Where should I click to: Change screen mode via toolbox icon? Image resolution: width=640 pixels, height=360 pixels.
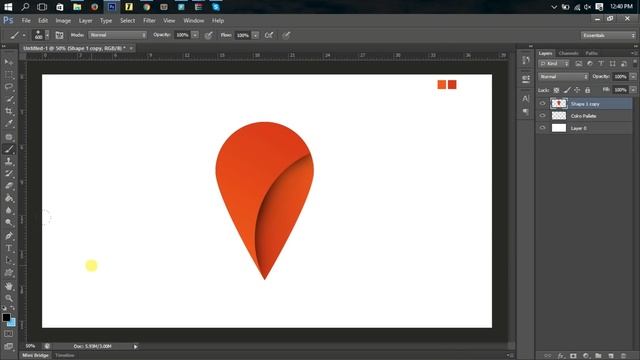click(x=9, y=346)
